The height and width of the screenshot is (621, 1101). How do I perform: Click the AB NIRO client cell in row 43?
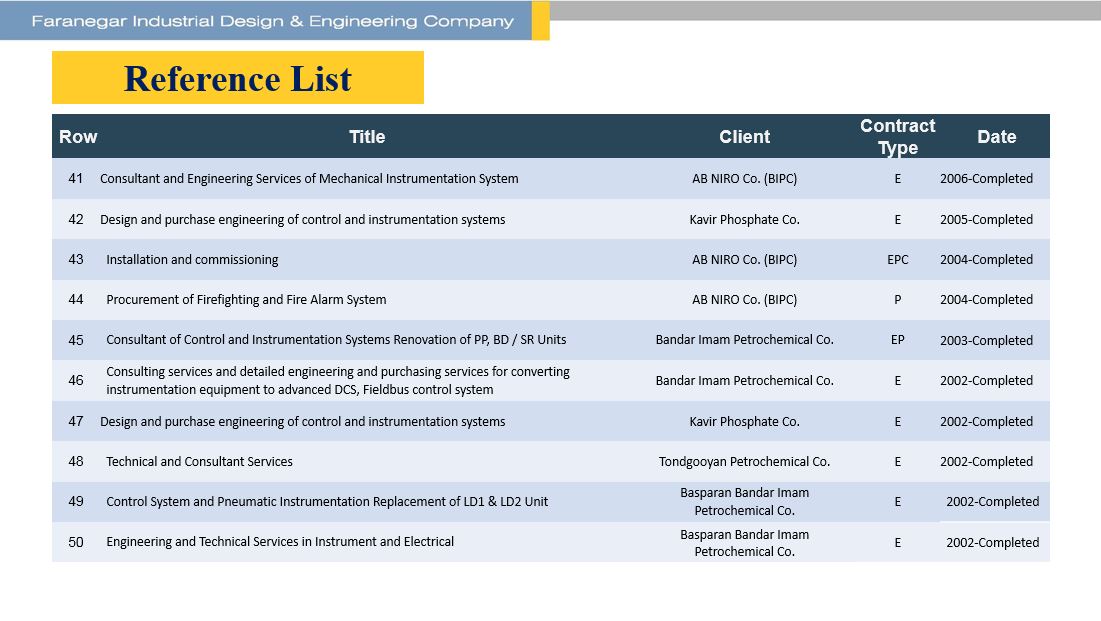(x=744, y=259)
